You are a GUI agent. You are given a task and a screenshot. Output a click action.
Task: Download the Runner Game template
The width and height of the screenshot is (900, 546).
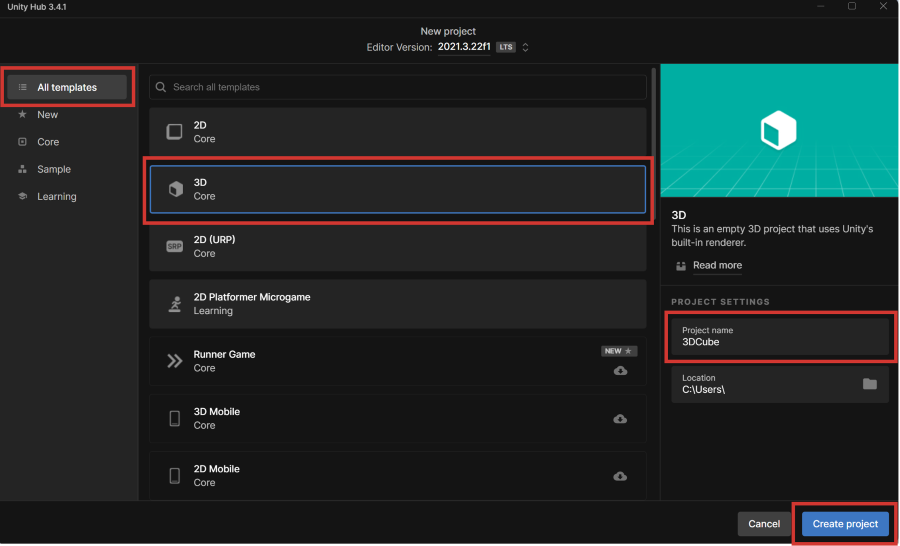click(x=620, y=370)
